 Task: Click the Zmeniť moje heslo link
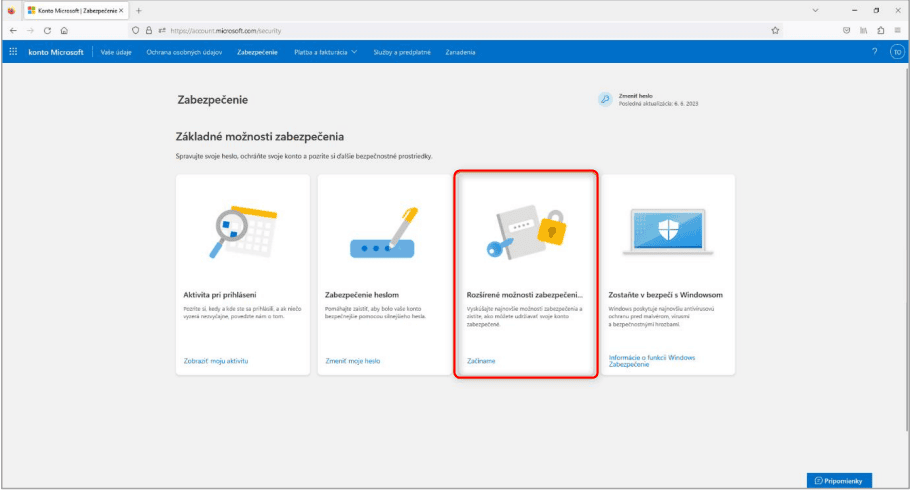tap(353, 360)
